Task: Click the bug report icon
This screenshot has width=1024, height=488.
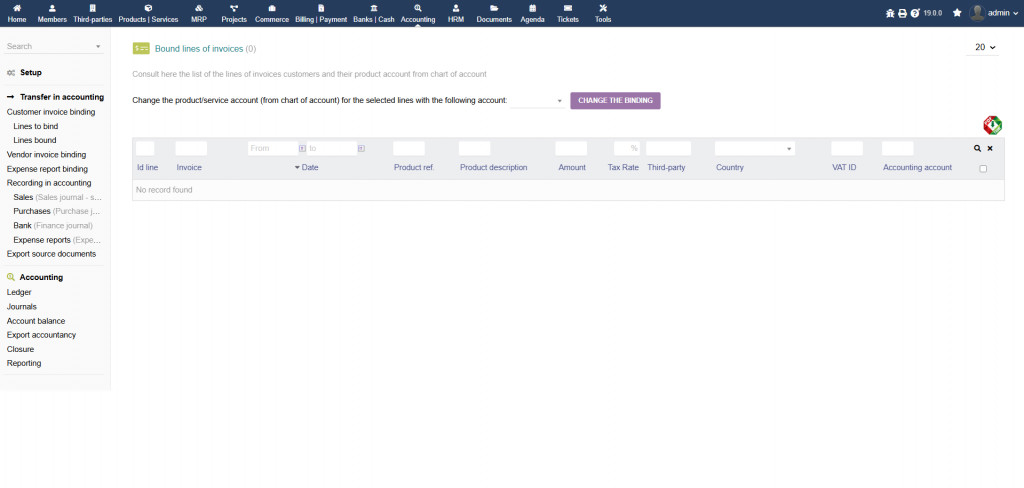Action: [x=889, y=13]
